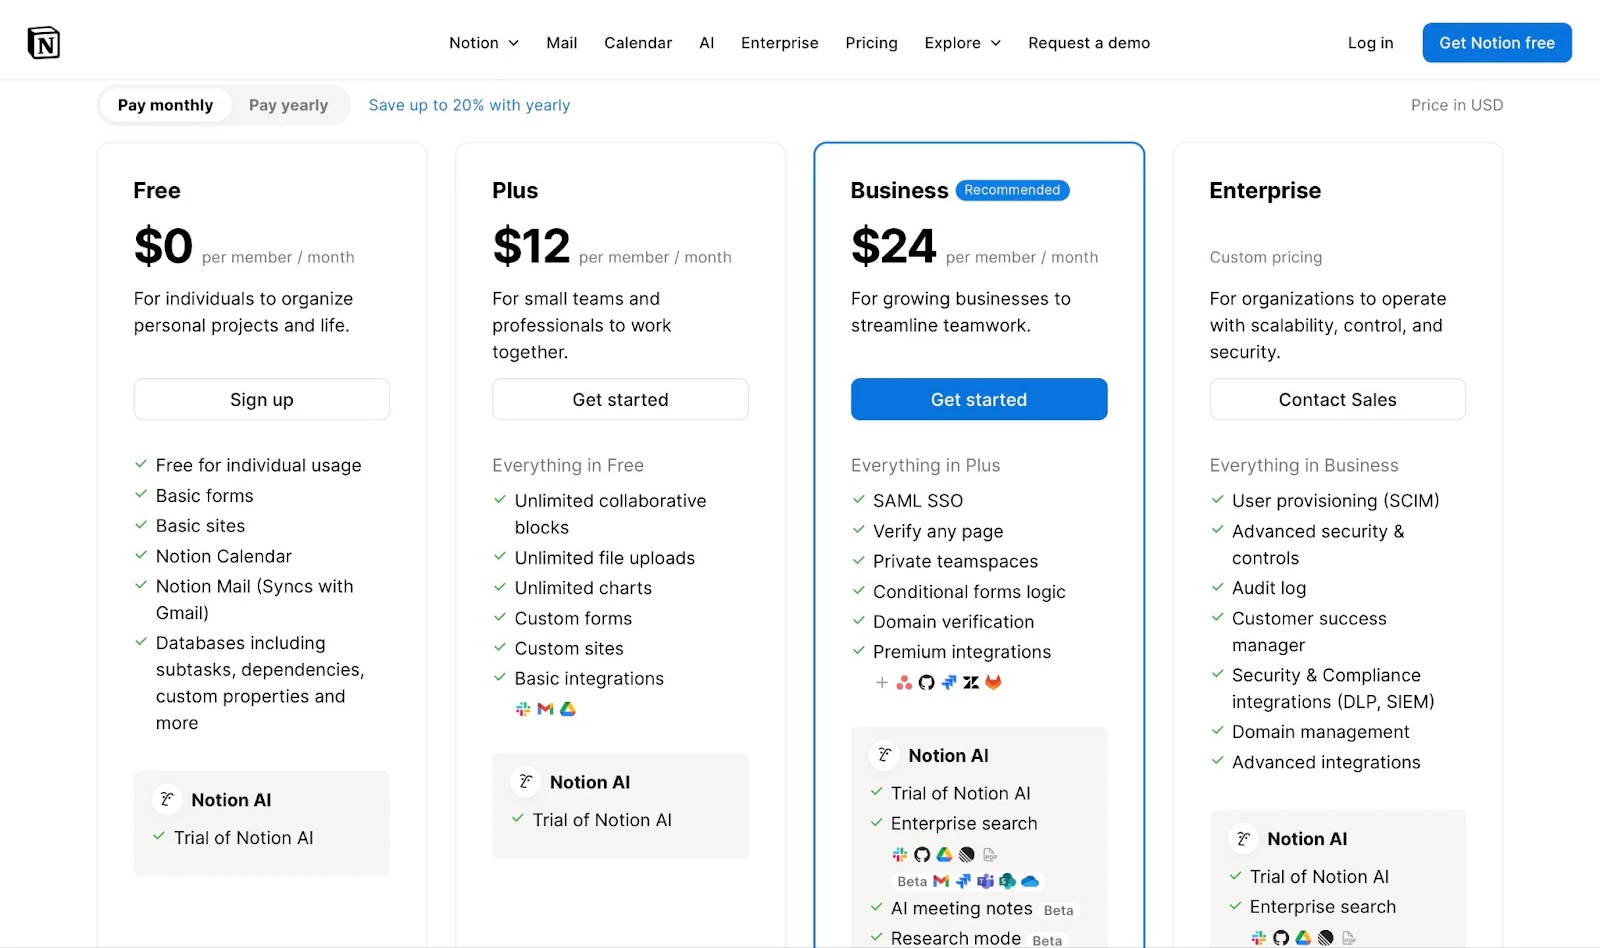This screenshot has width=1600, height=948.
Task: Click the Custom pricing text on Enterprise
Action: pos(1266,257)
